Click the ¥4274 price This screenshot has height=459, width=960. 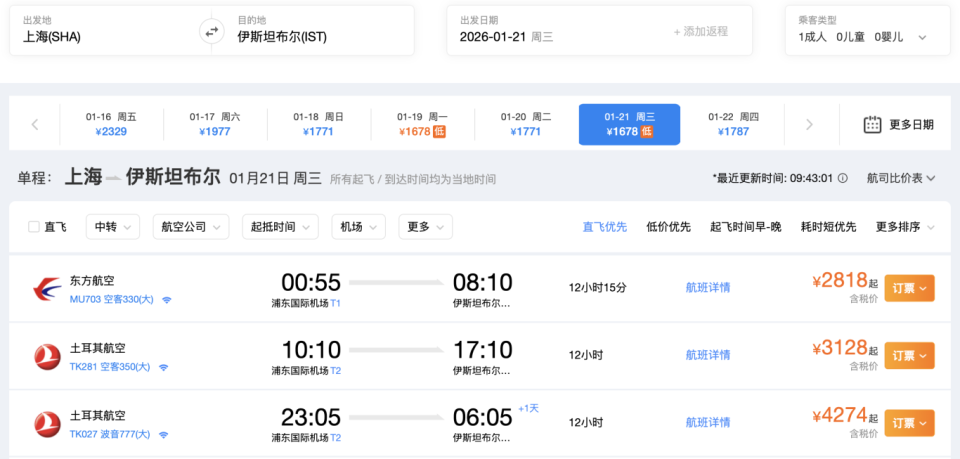(840, 415)
